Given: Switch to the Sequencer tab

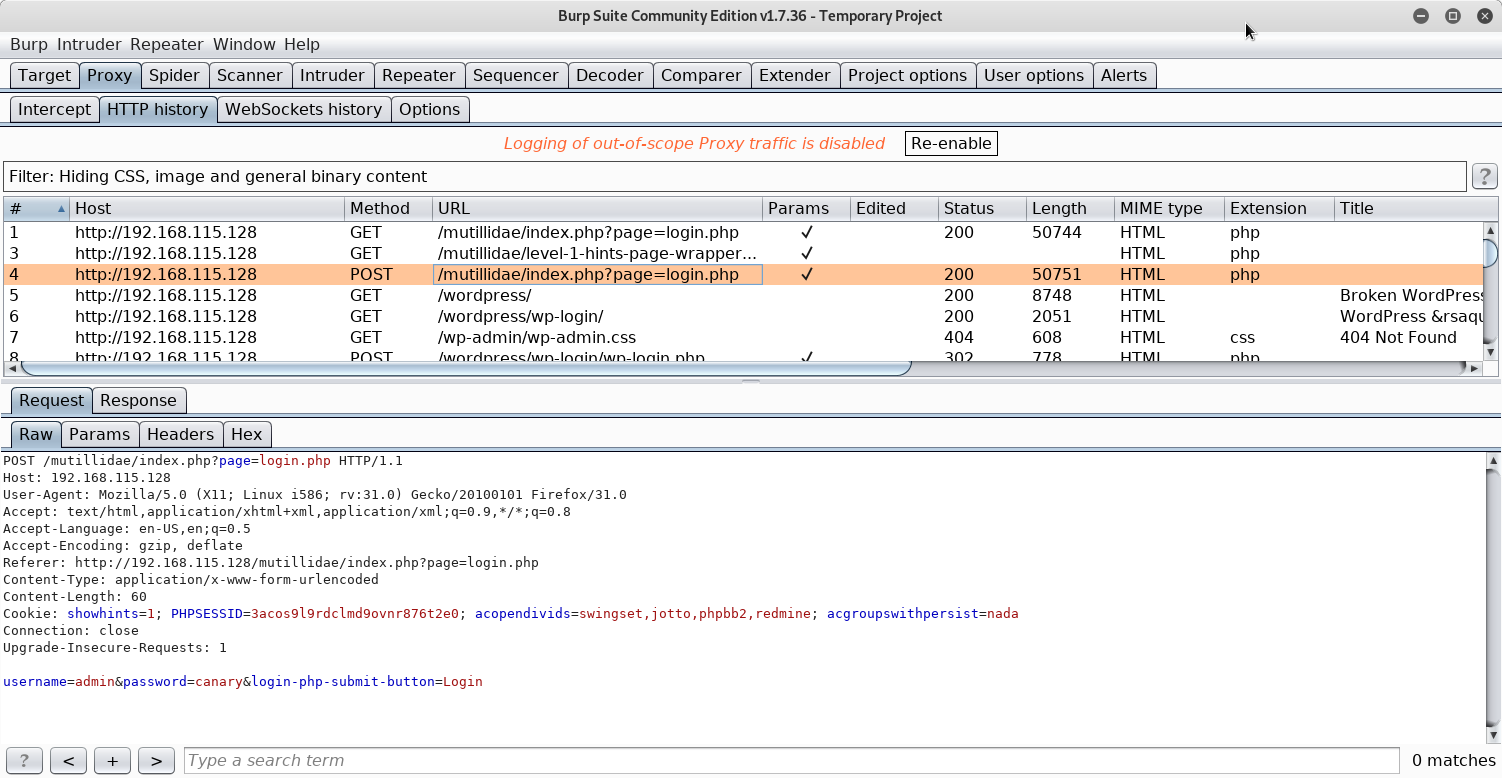Looking at the screenshot, I should pyautogui.click(x=516, y=76).
